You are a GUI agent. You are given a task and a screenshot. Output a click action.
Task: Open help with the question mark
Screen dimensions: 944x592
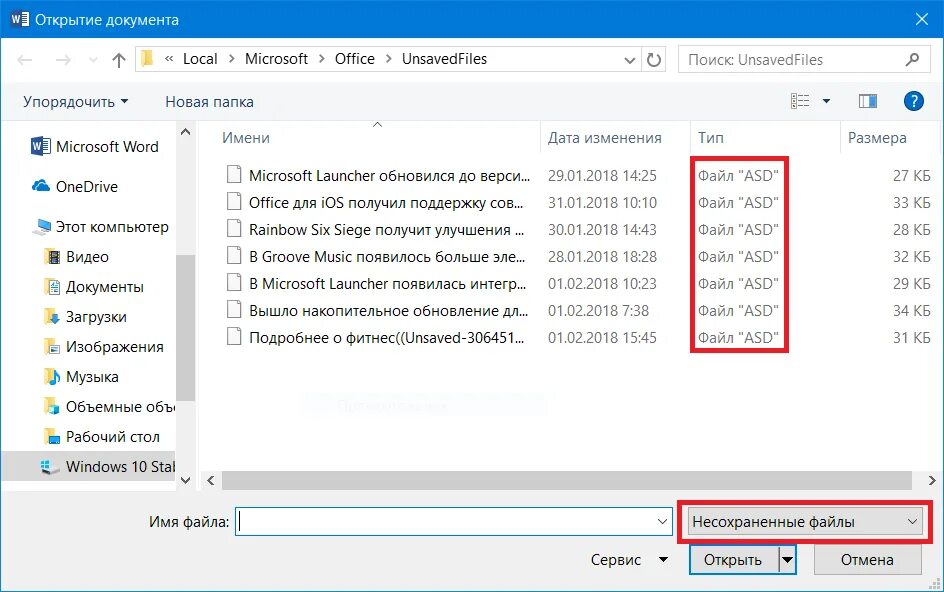[x=913, y=101]
